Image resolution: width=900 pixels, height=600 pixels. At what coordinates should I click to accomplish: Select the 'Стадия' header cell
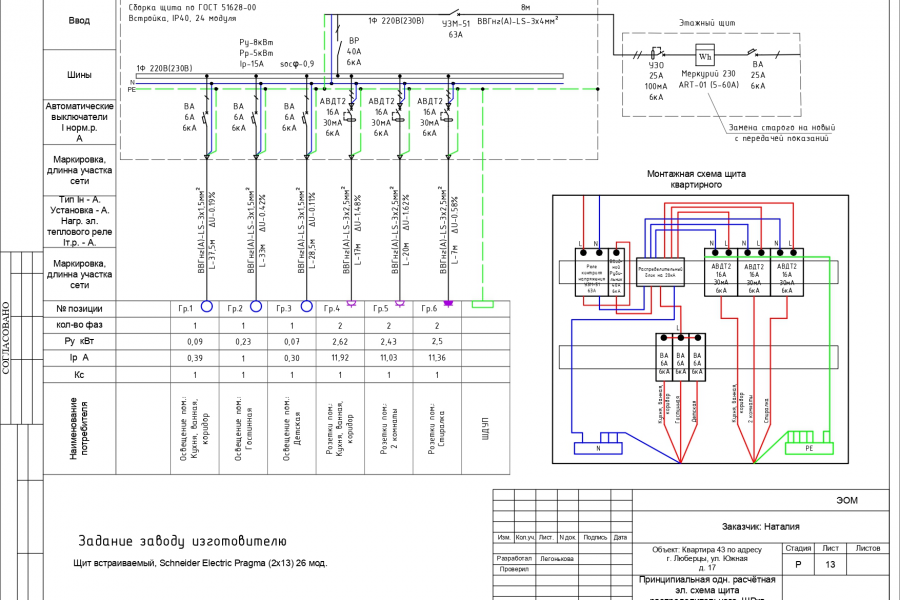pyautogui.click(x=798, y=548)
